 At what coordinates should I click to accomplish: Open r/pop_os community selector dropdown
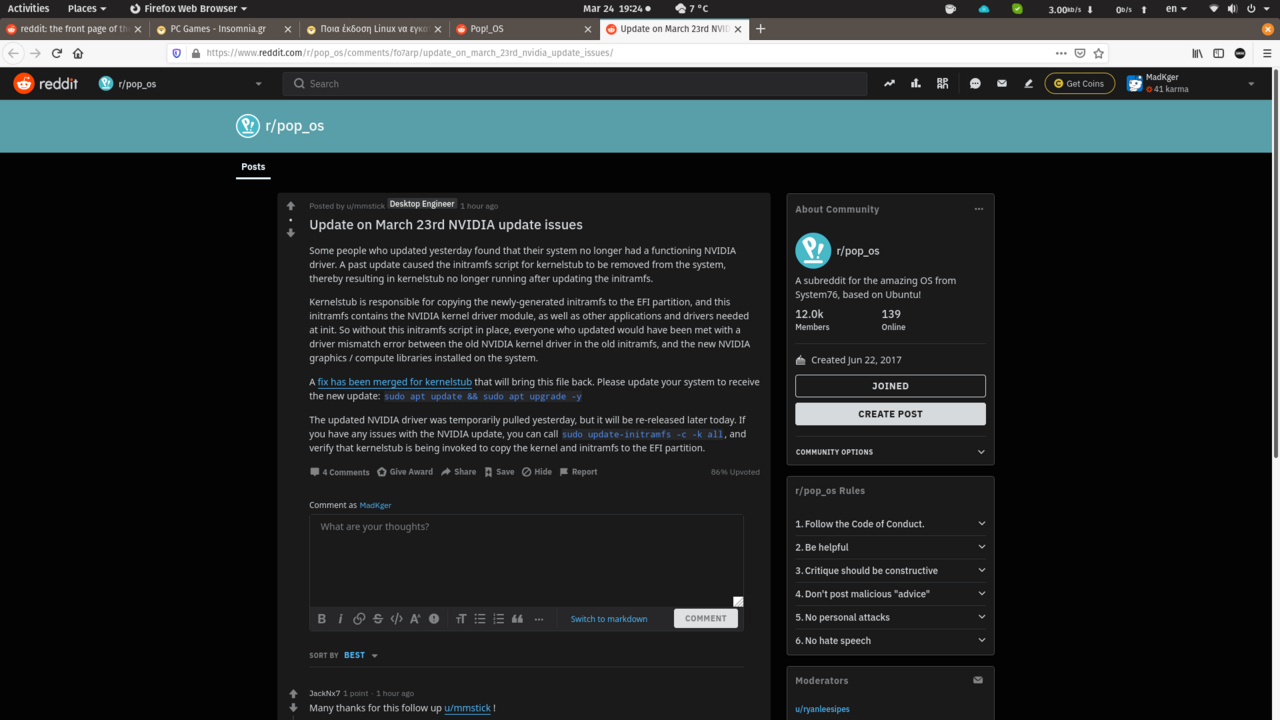tap(180, 84)
